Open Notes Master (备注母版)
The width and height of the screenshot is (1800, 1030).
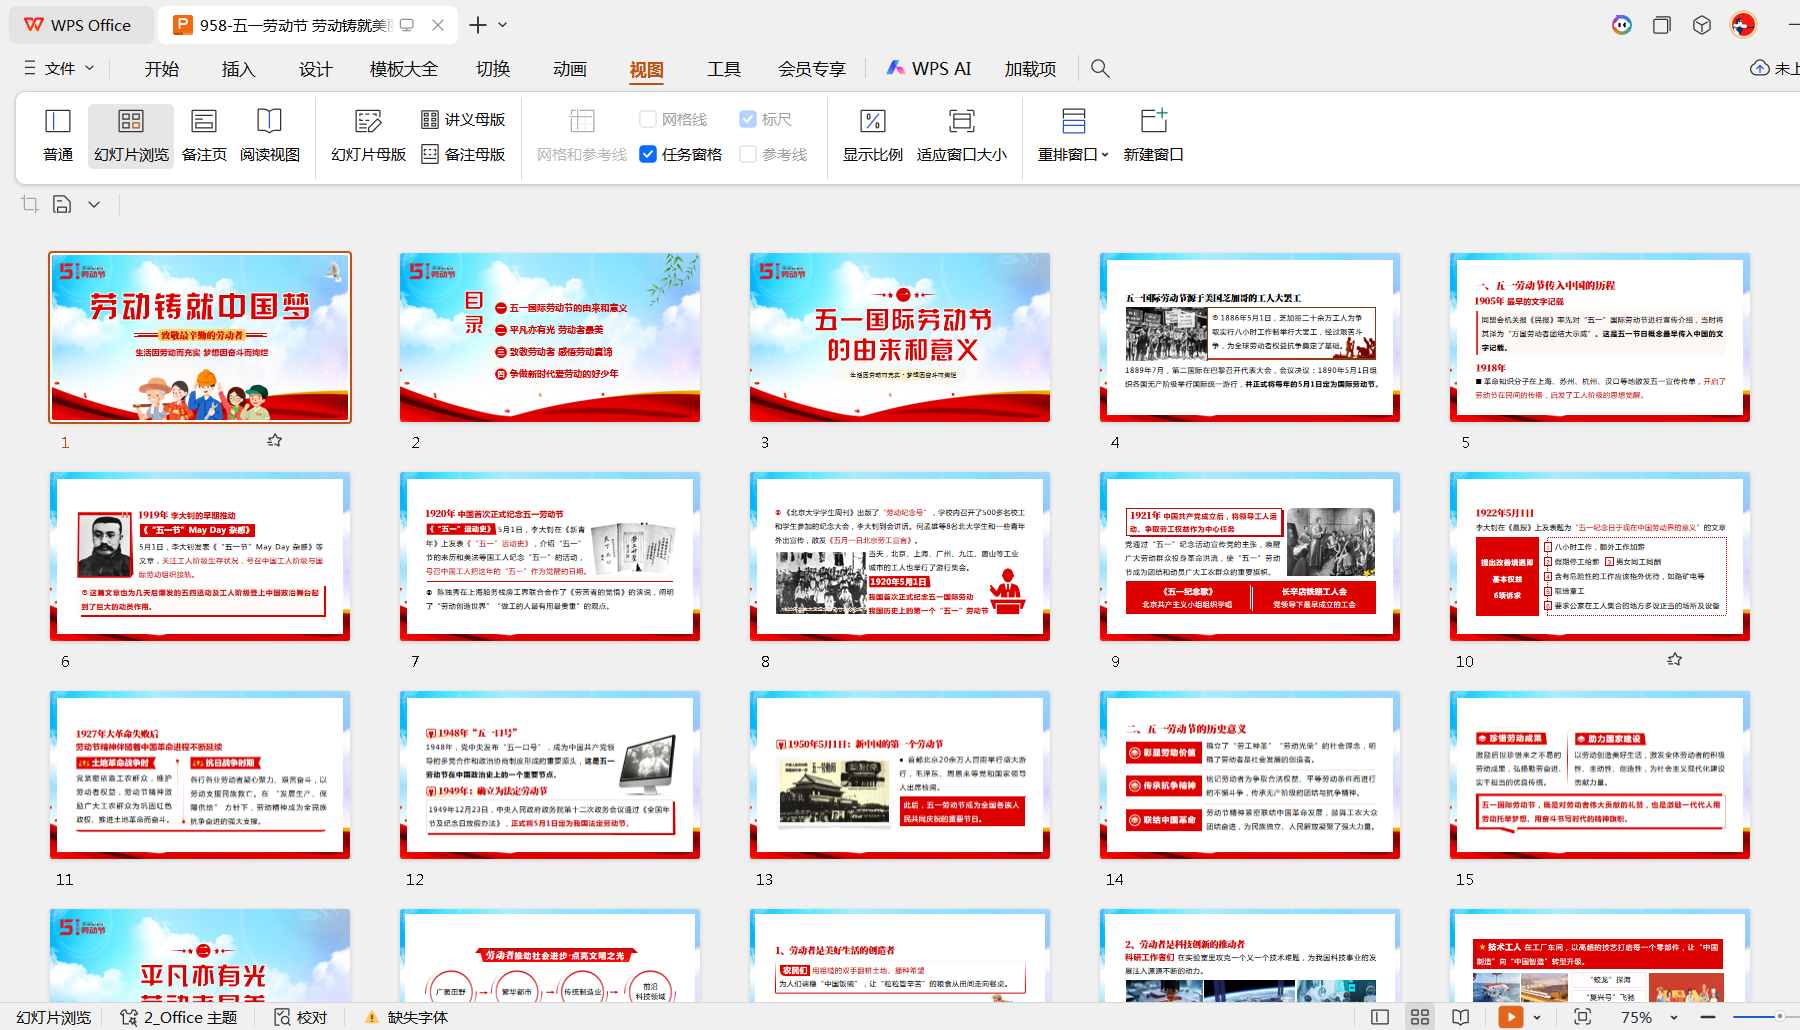pos(463,154)
